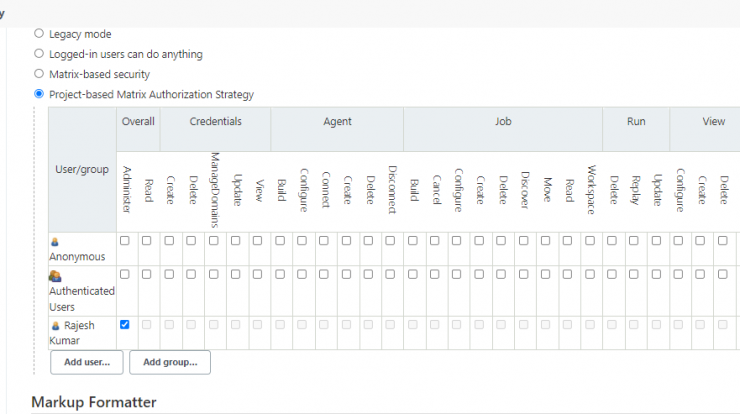Screen dimensions: 740x414
Task: Click the Rajesh Kumar user icon
Action: click(56, 326)
